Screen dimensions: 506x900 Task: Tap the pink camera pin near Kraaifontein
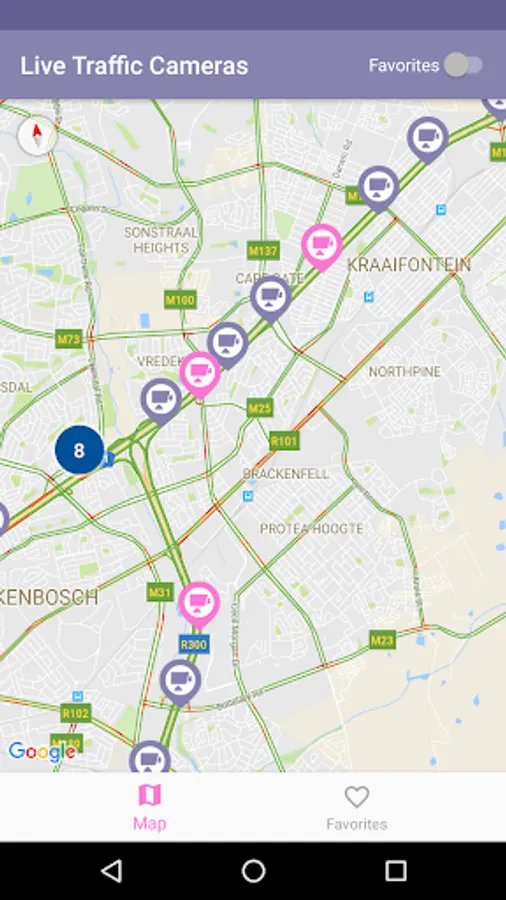pyautogui.click(x=322, y=245)
